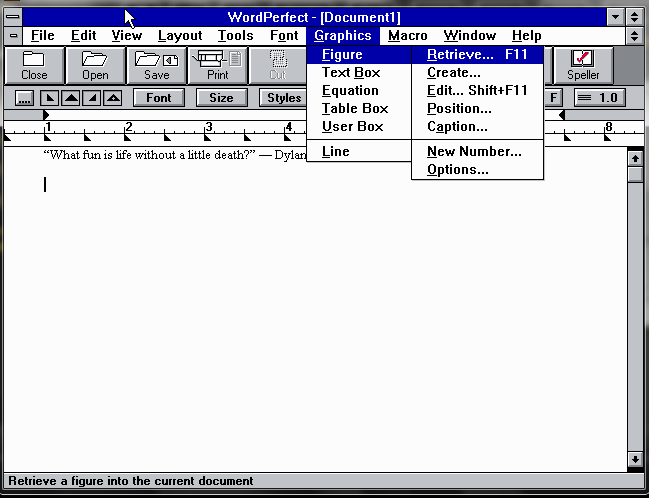Choose Retrieve... F11 in Figure submenu
This screenshot has height=498, width=649.
[x=477, y=55]
